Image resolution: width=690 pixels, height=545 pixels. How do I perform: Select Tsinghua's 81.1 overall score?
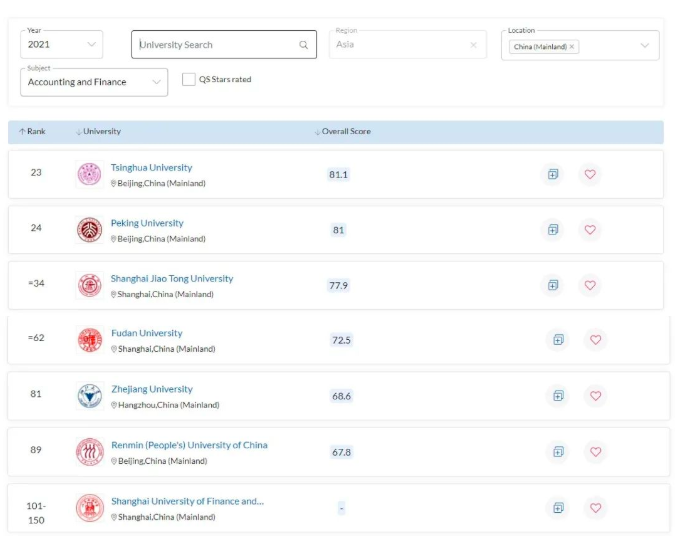(x=338, y=175)
